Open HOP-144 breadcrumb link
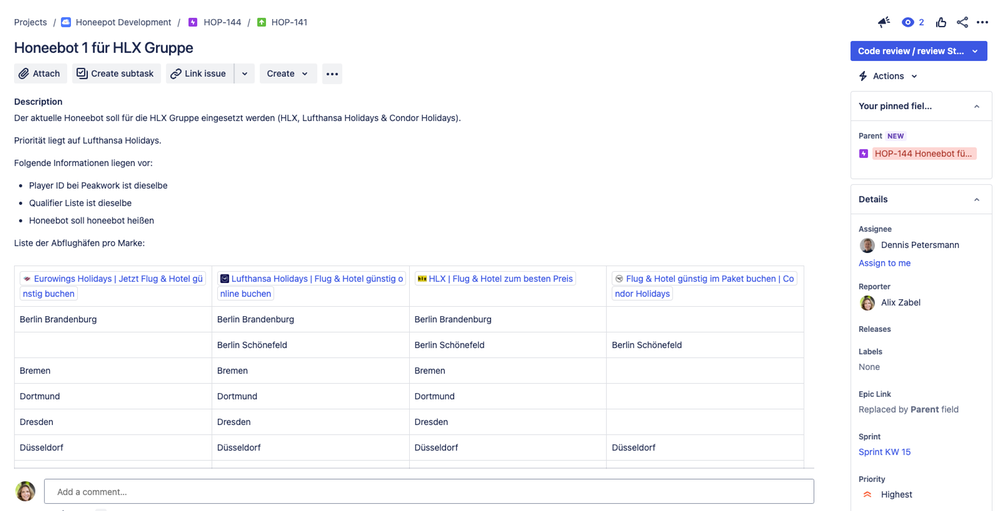The image size is (999, 511). tap(222, 22)
